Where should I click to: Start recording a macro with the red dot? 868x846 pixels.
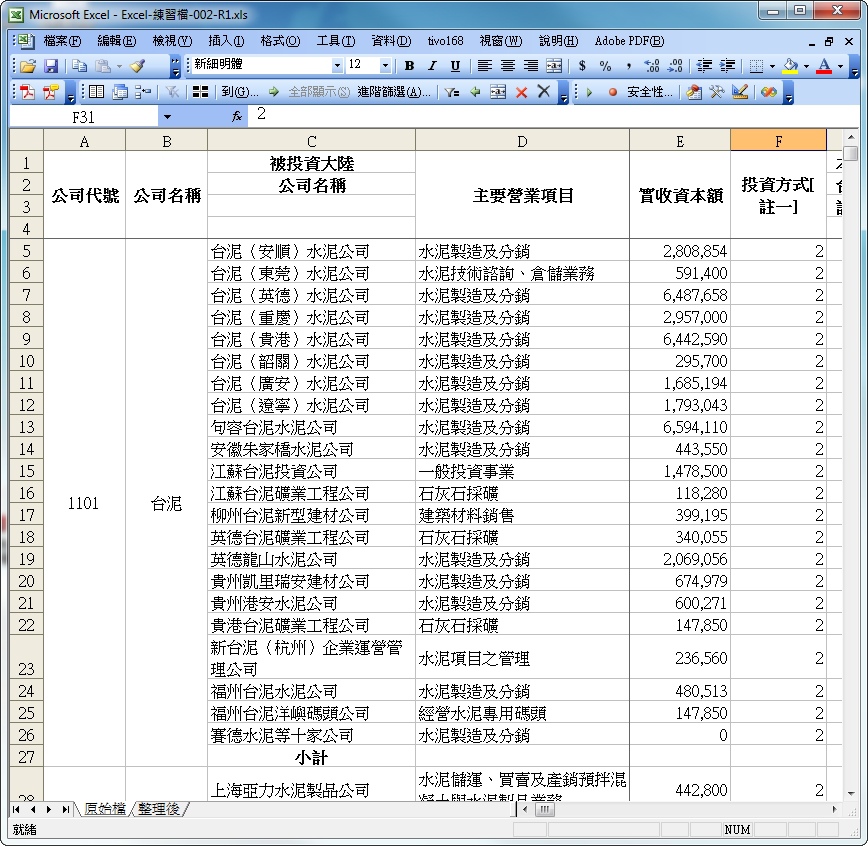tap(612, 92)
